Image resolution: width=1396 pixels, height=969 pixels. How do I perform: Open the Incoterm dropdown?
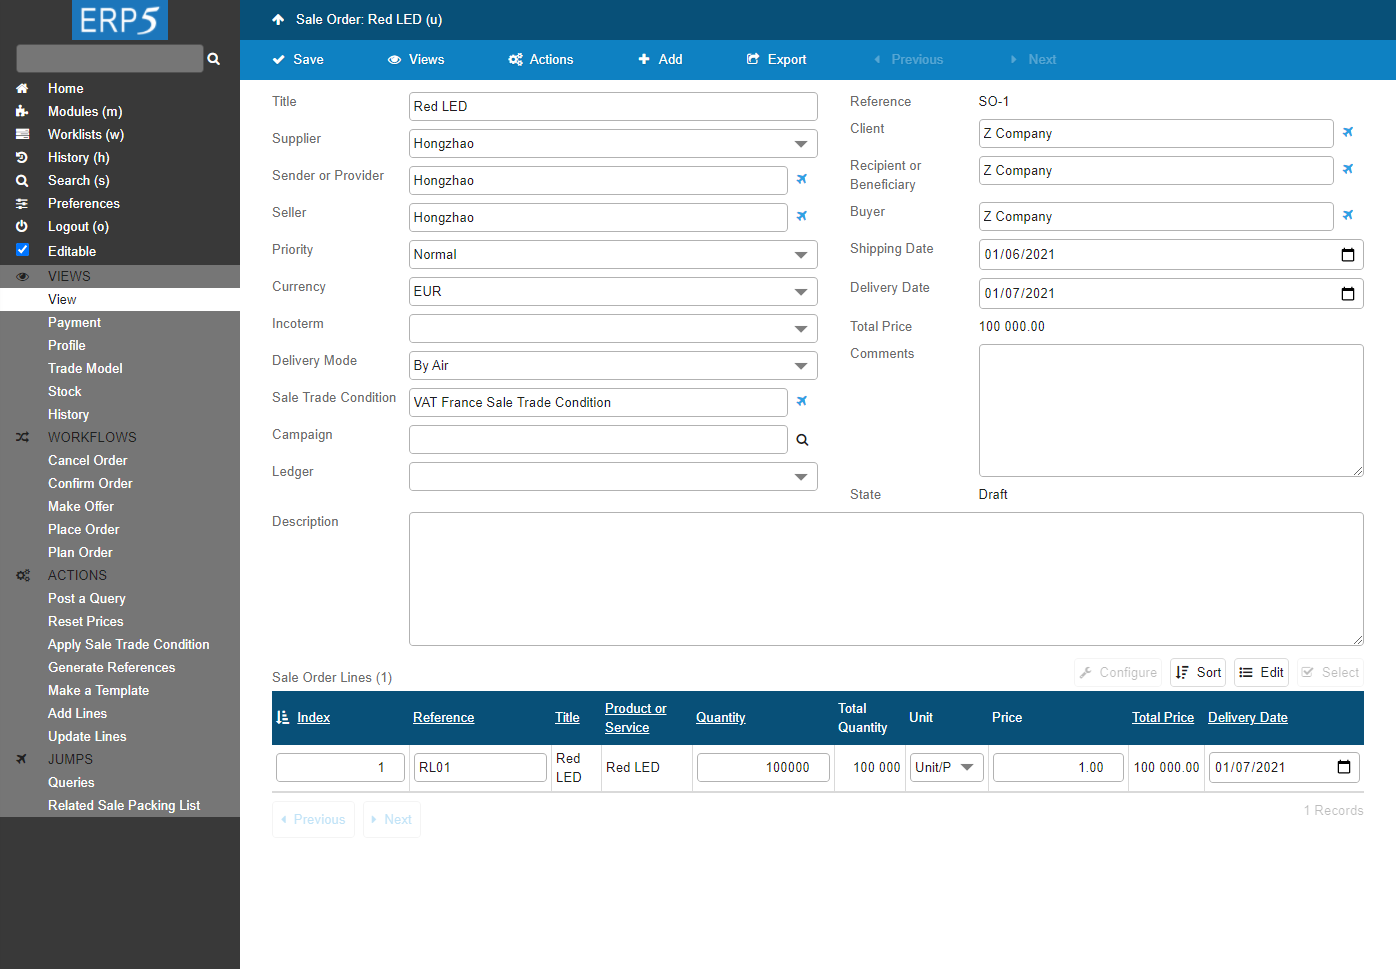click(613, 328)
